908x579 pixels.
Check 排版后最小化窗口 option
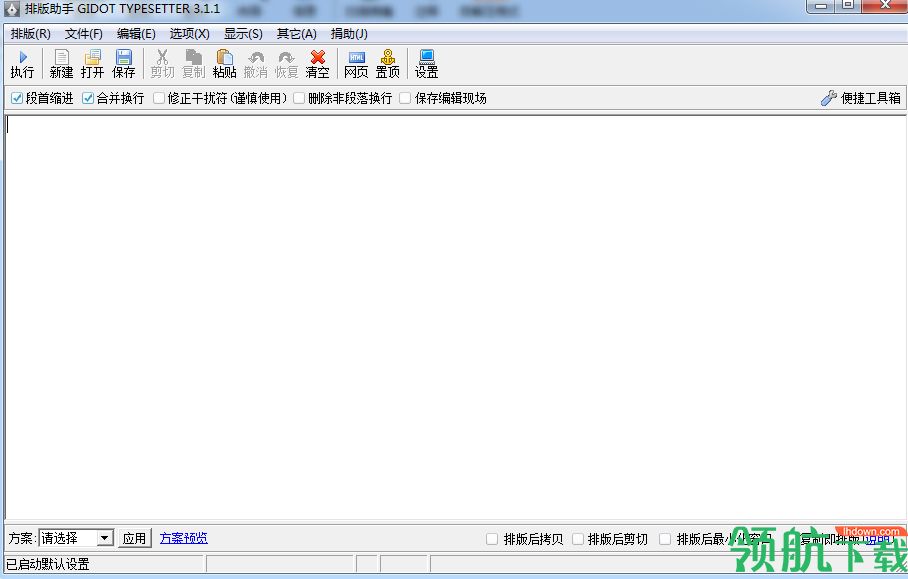pyautogui.click(x=665, y=539)
